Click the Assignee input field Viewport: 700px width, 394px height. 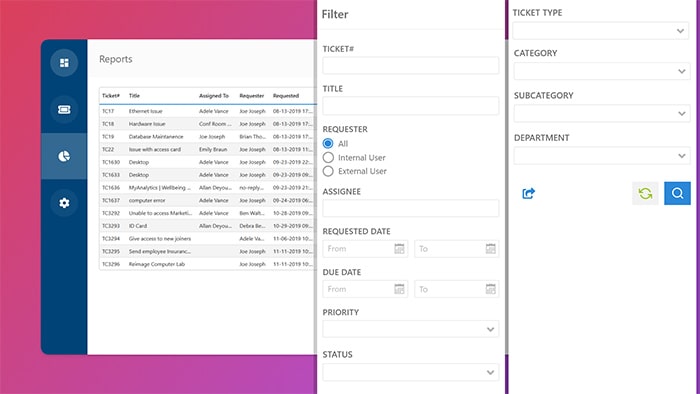pos(411,208)
